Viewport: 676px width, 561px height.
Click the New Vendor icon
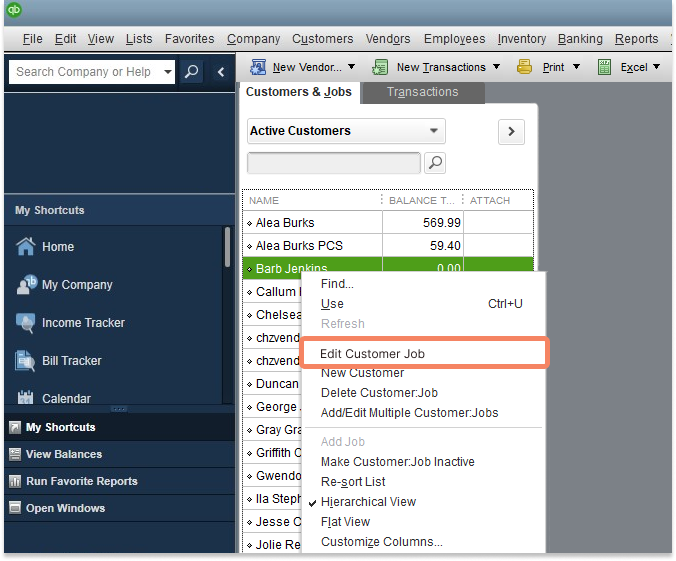pos(258,67)
